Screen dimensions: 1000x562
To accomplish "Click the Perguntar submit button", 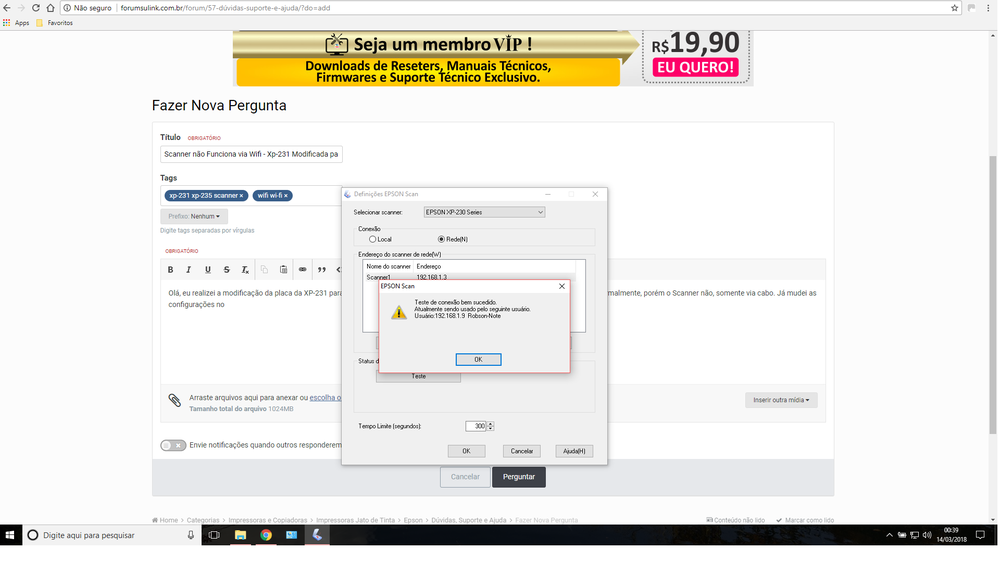I will tap(518, 477).
